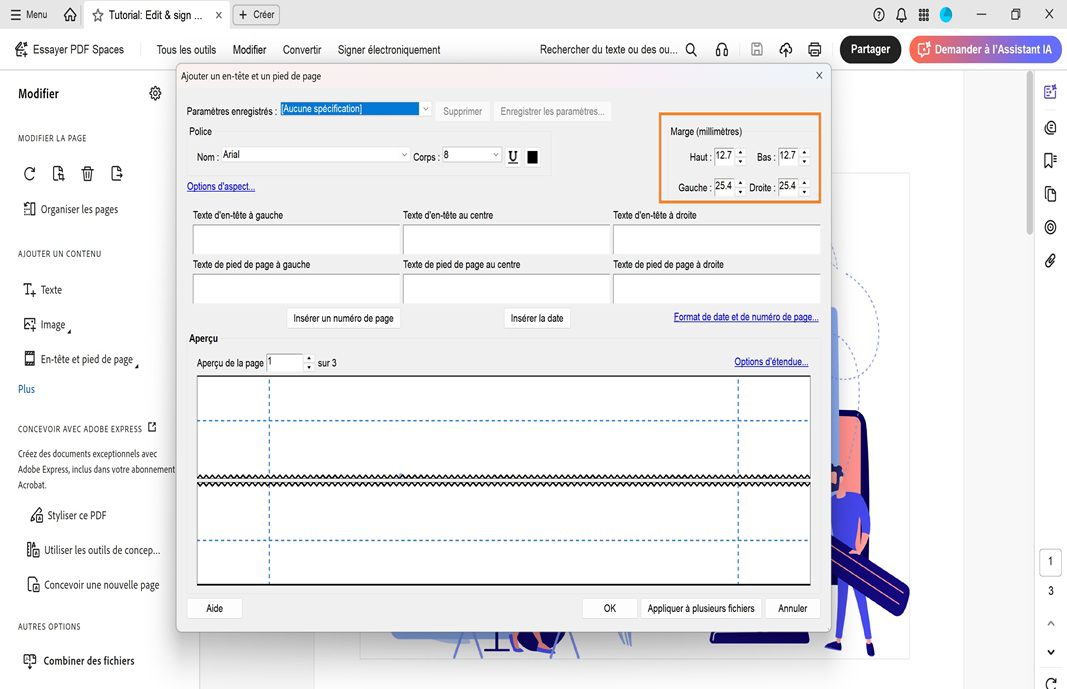
Task: Click the delete page trash icon
Action: coord(87,173)
